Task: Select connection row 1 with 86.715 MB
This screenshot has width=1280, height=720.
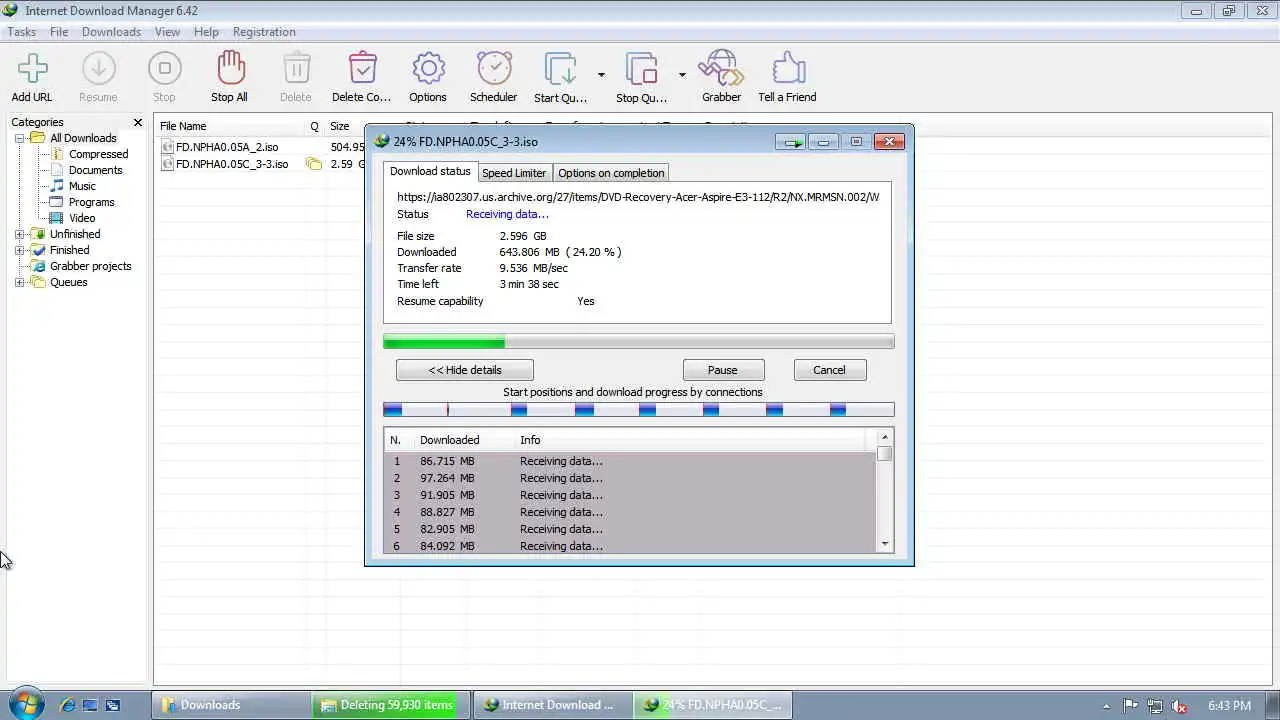Action: [x=630, y=461]
